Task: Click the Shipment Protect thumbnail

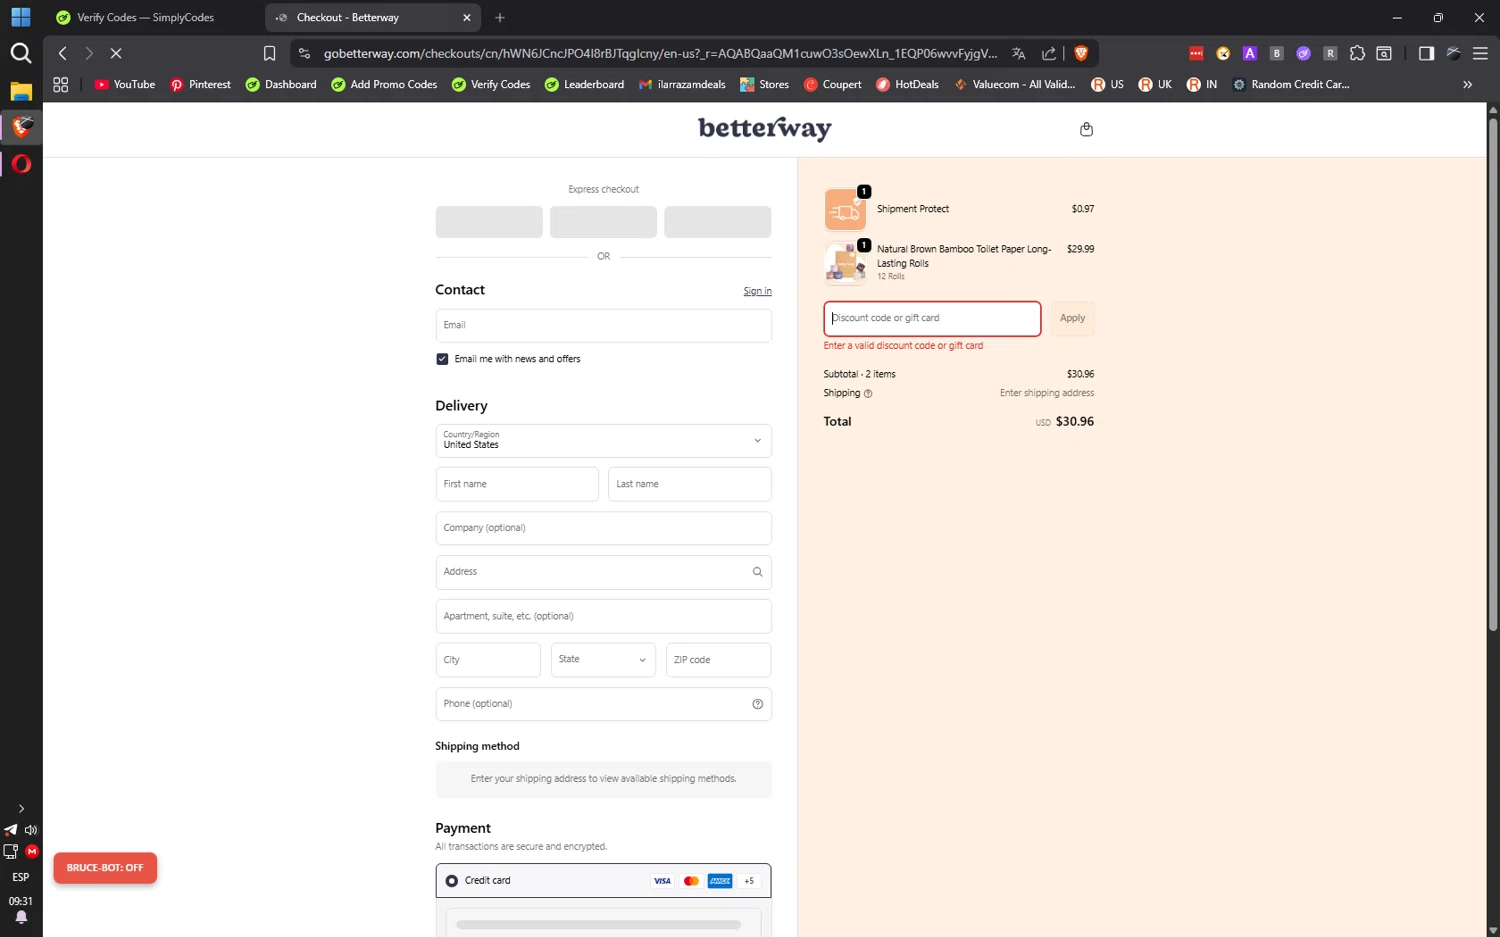Action: coord(845,210)
